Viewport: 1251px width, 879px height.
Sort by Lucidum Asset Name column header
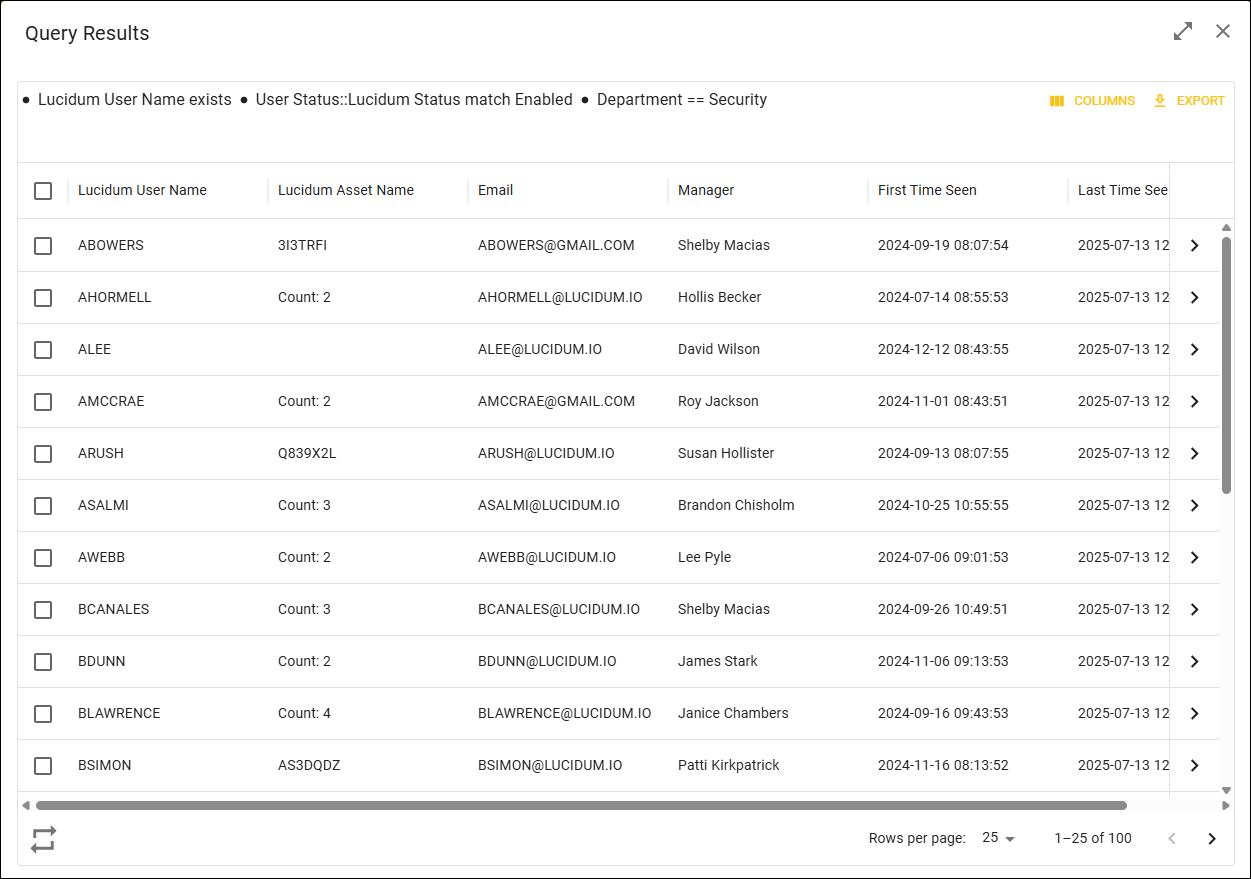[346, 190]
